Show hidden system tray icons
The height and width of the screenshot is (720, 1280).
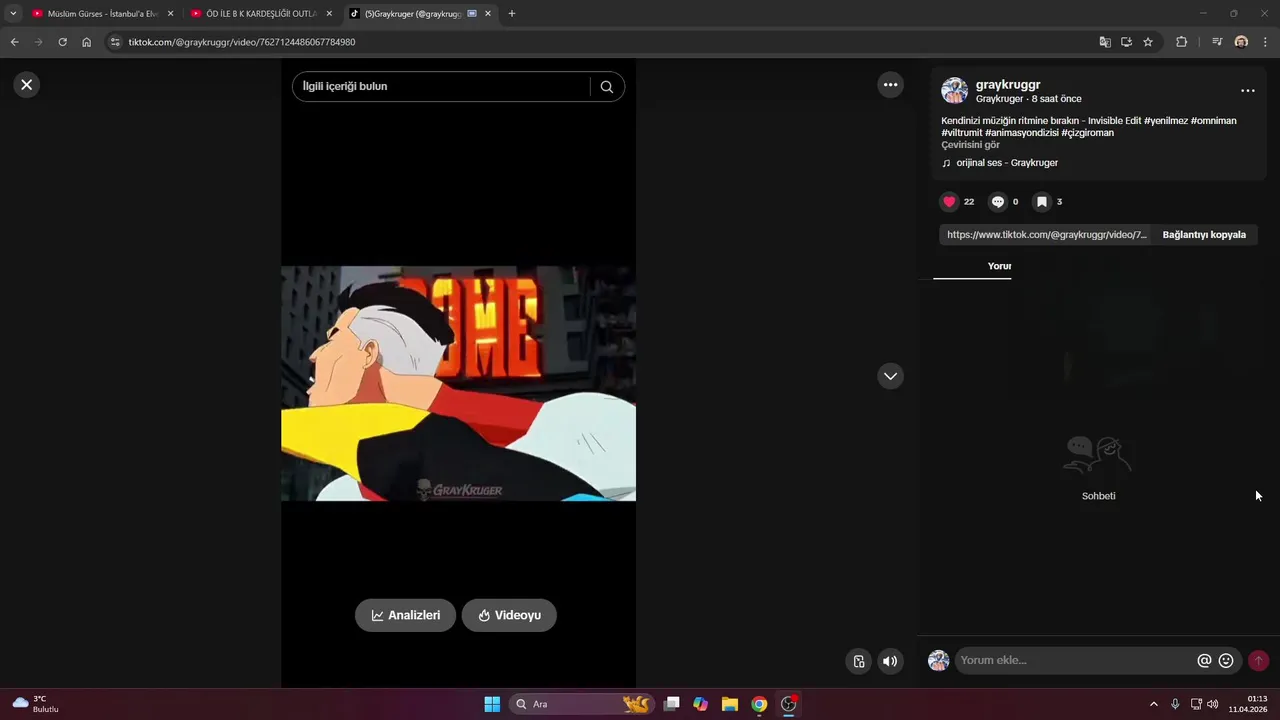[x=1153, y=704]
